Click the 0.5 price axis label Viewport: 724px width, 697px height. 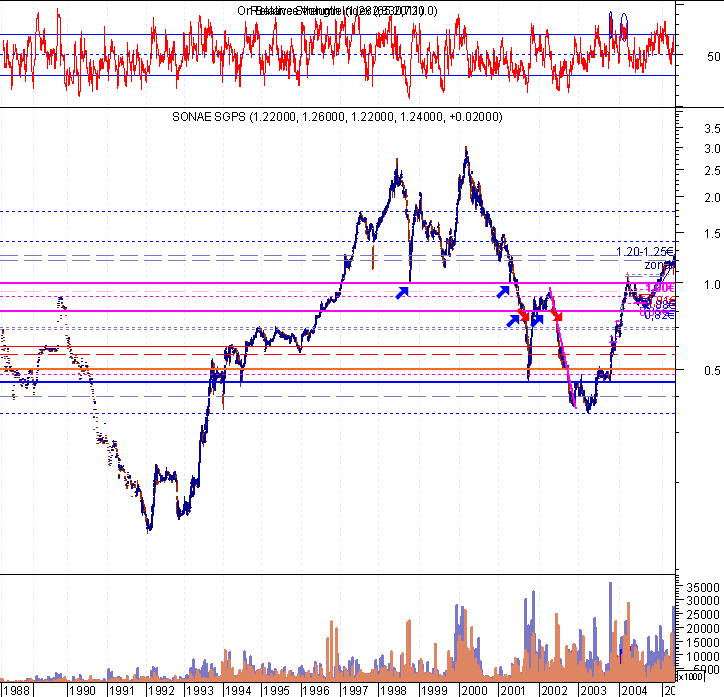coord(712,371)
